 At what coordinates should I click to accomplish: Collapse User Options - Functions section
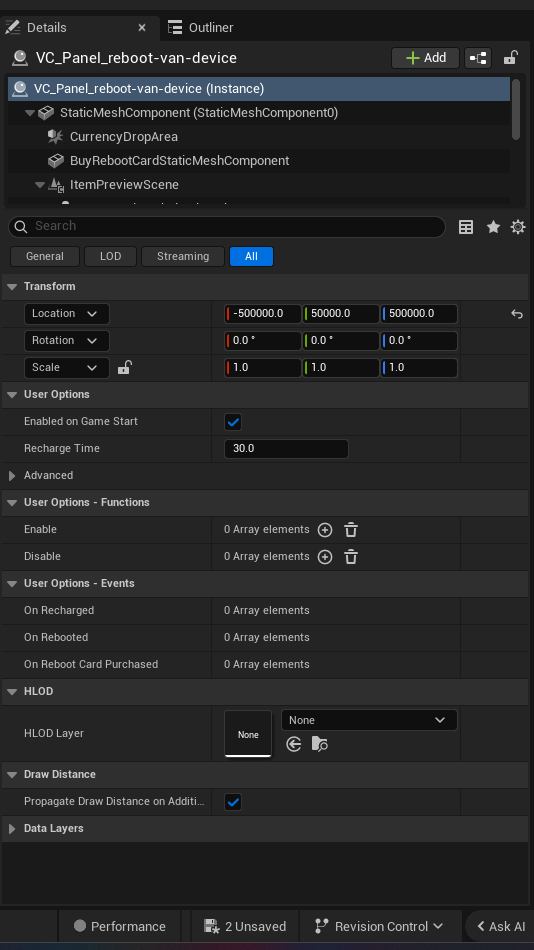pos(12,502)
